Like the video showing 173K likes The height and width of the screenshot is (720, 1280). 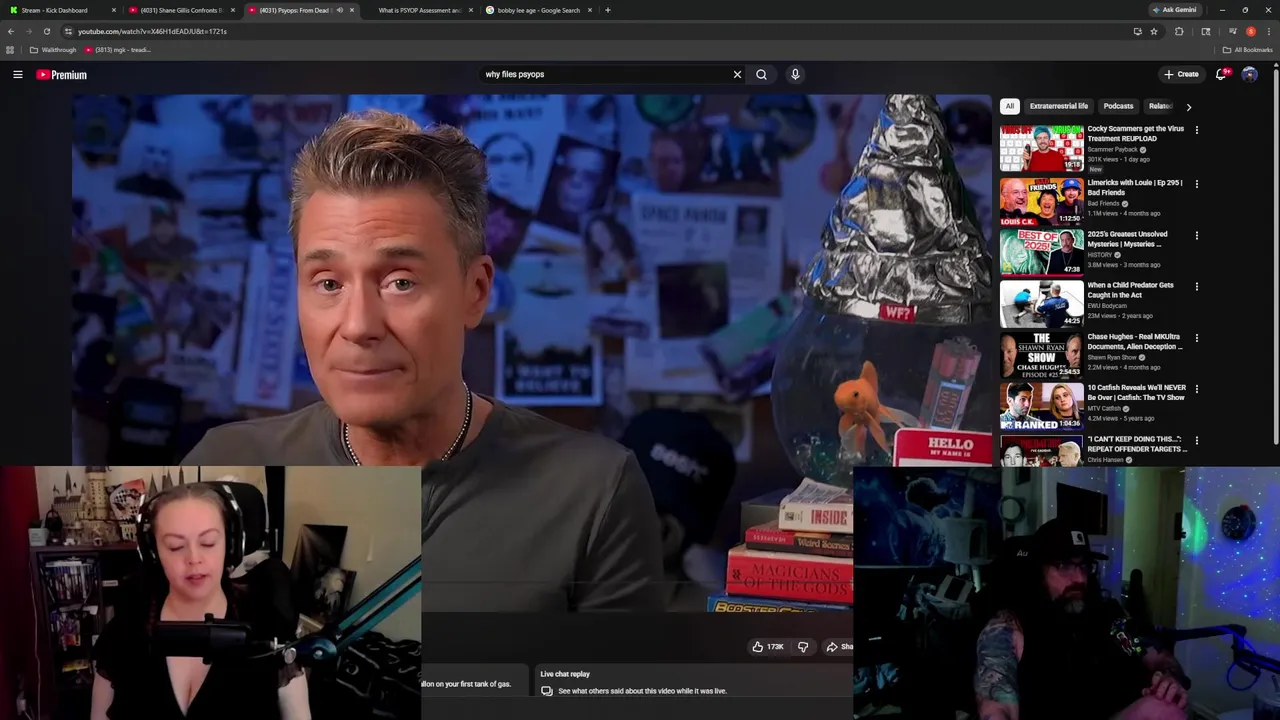(x=768, y=647)
